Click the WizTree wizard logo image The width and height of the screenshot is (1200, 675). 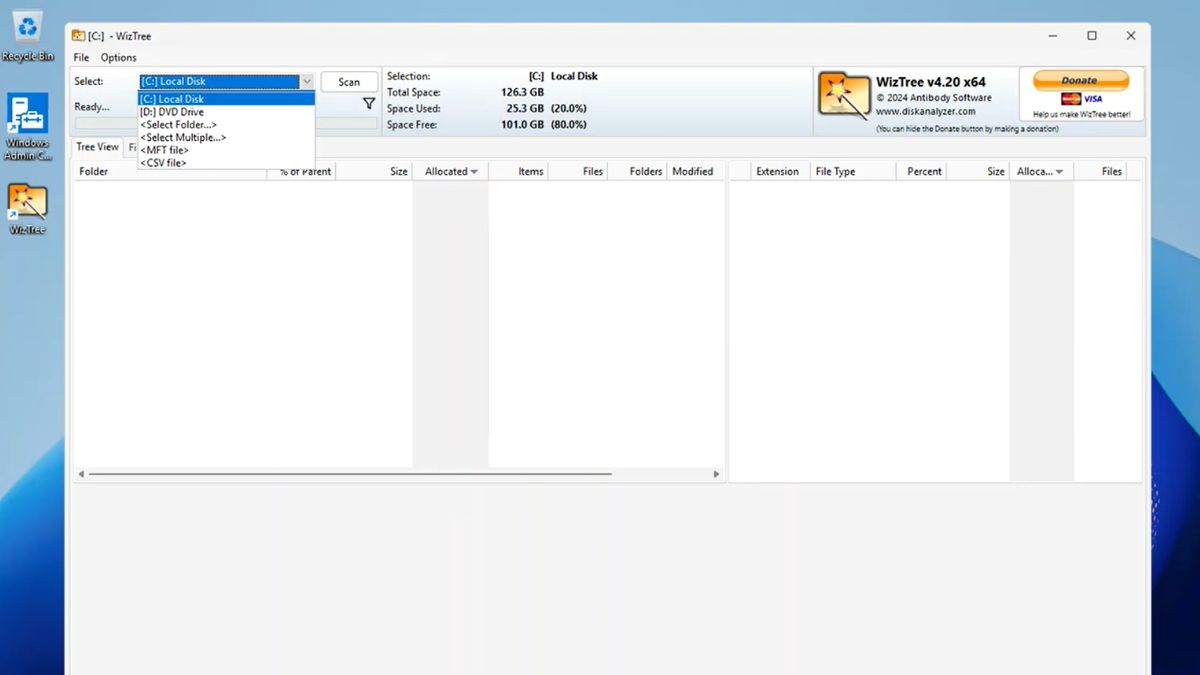click(844, 94)
